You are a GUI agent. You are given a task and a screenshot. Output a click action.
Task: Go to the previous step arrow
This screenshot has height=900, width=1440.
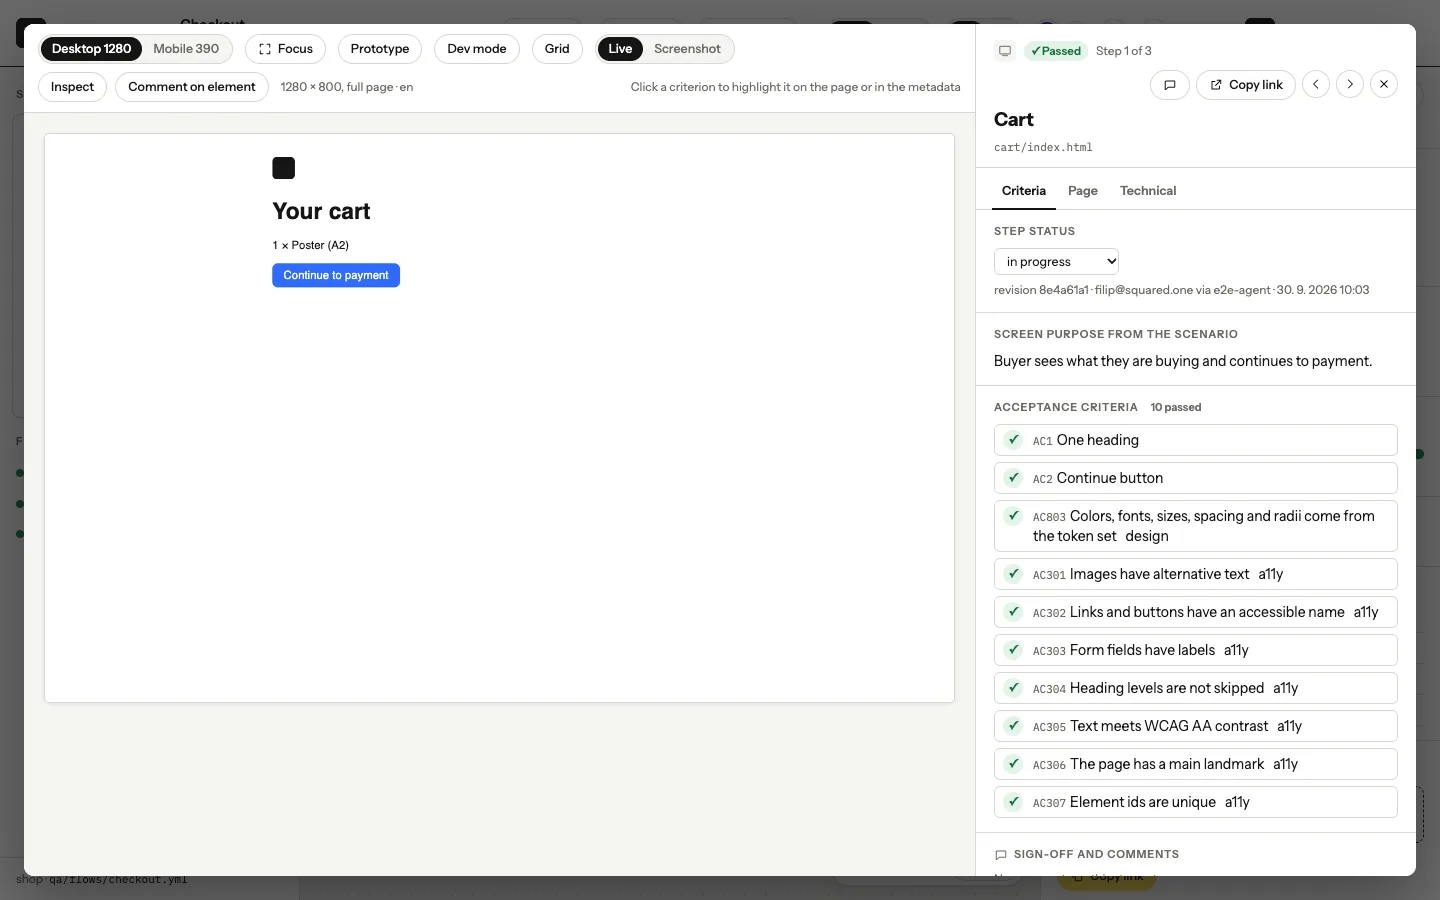[1316, 85]
